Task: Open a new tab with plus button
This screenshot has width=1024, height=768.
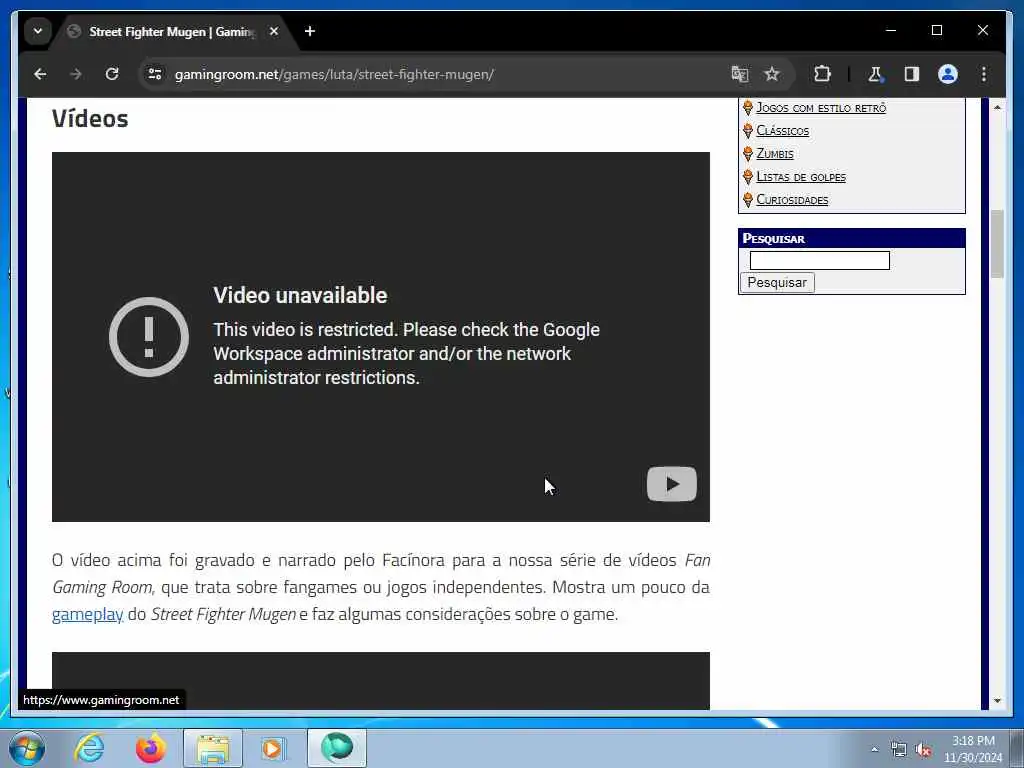Action: pos(310,31)
